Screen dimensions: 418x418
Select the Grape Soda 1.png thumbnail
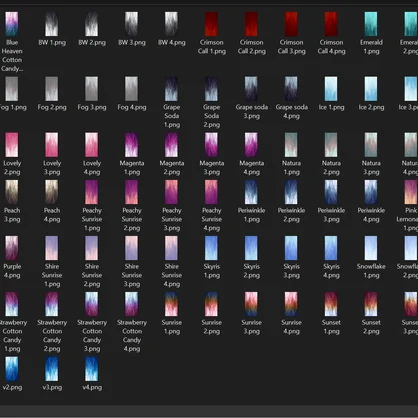point(172,89)
